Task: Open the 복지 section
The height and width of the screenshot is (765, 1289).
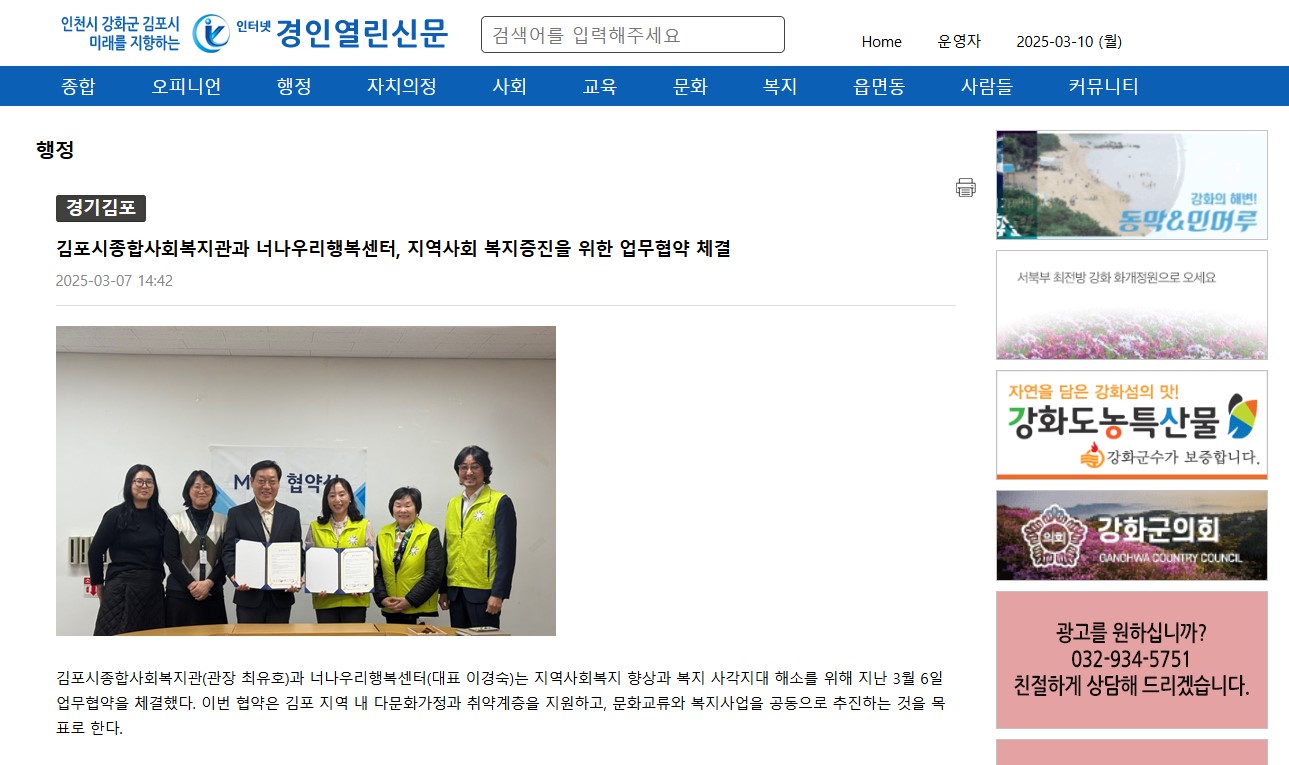Action: [x=780, y=86]
